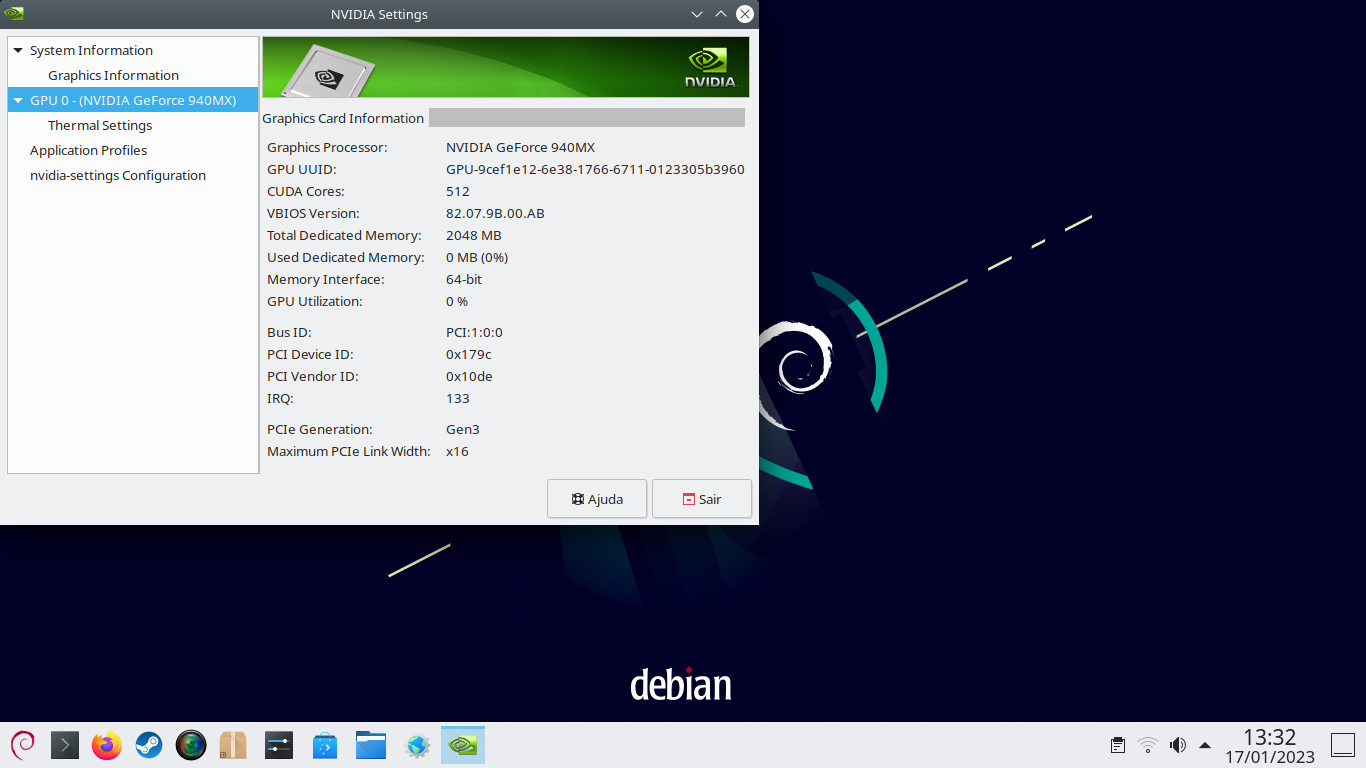
Task: Close the NVIDIA Settings window
Action: point(745,14)
